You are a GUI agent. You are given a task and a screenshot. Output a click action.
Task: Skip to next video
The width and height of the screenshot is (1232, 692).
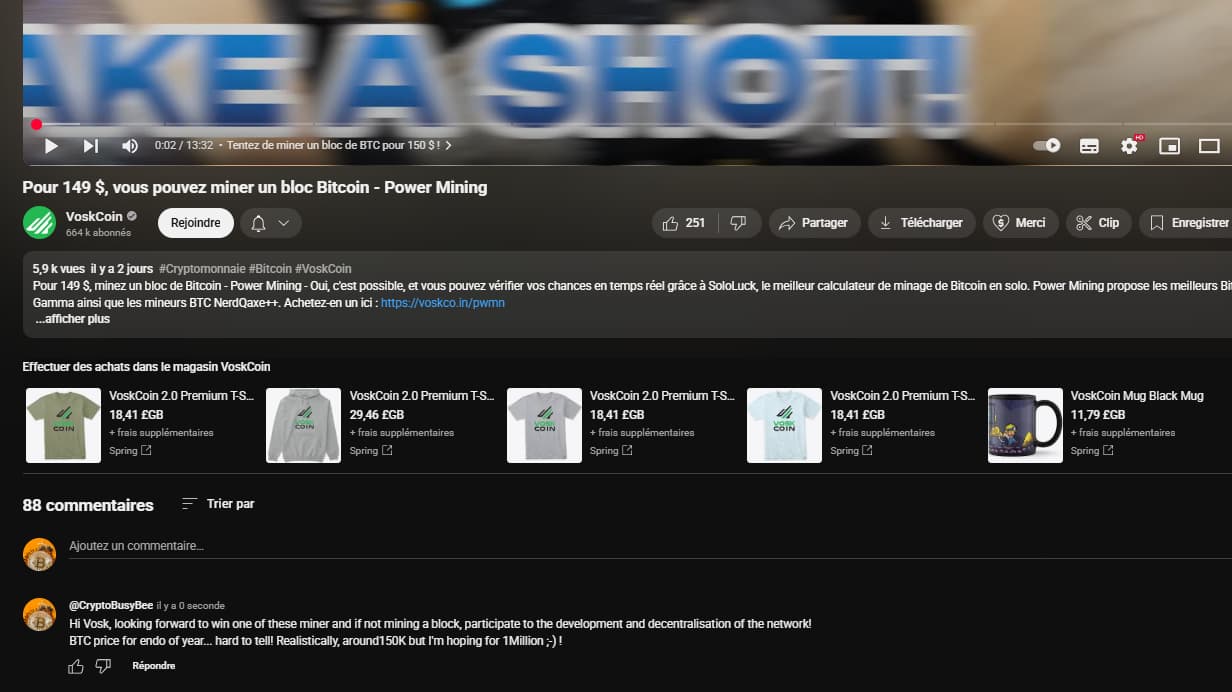tap(90, 146)
